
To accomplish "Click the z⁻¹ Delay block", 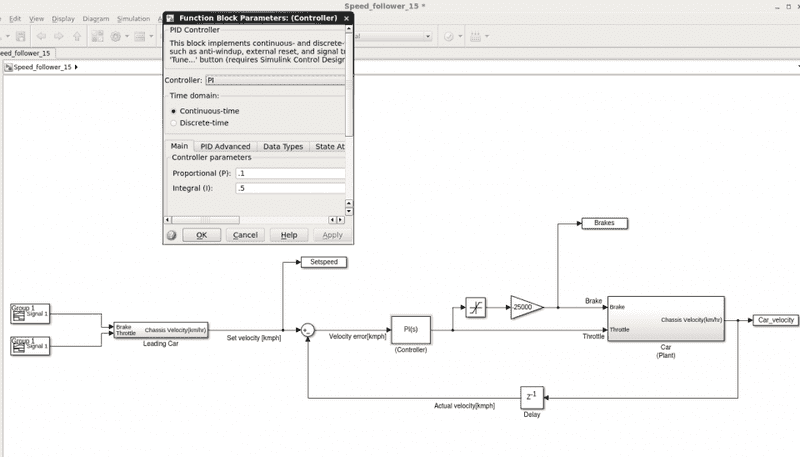I will [x=531, y=397].
